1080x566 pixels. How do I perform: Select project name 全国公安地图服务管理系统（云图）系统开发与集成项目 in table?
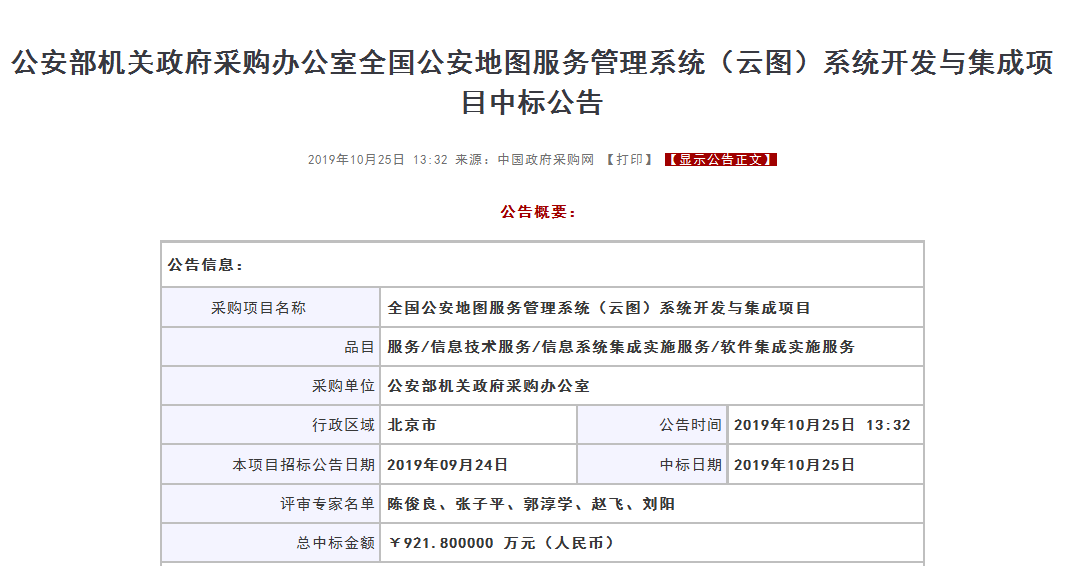coord(599,308)
